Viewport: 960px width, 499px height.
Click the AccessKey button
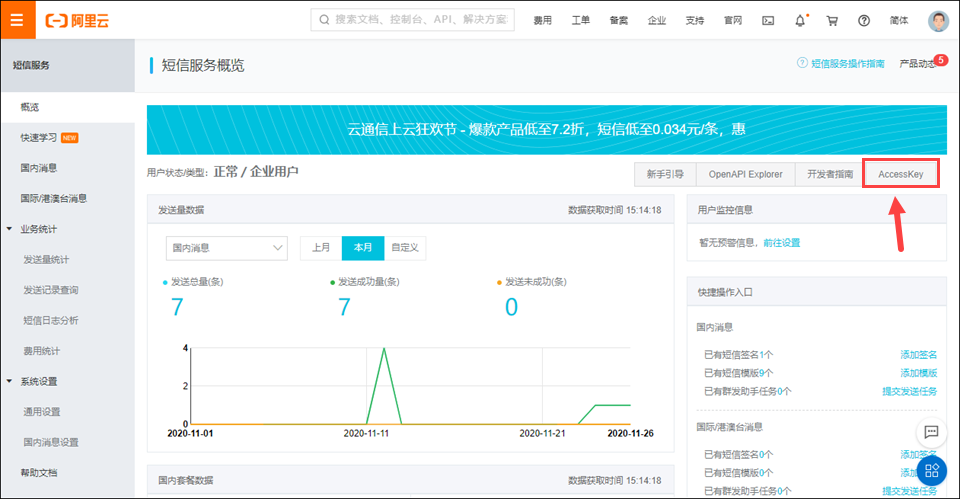point(901,174)
